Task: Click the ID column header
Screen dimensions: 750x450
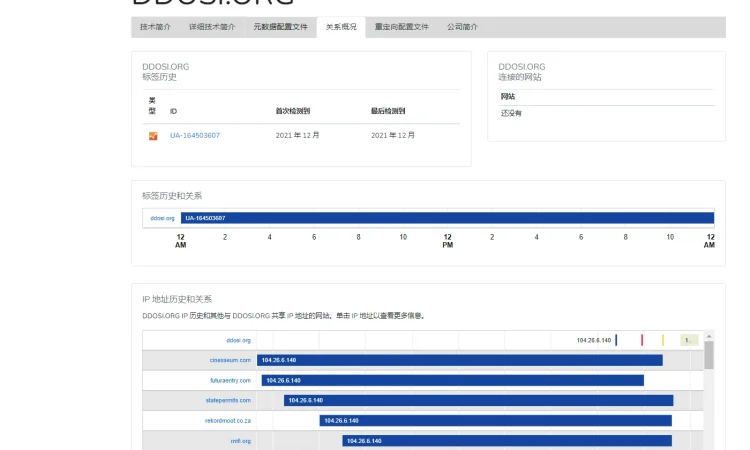Action: point(173,111)
